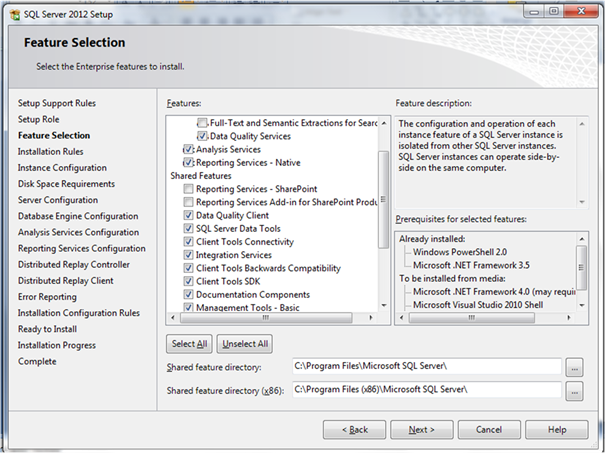Click Database Engine Configuration step
The width and height of the screenshot is (605, 453).
pos(78,216)
